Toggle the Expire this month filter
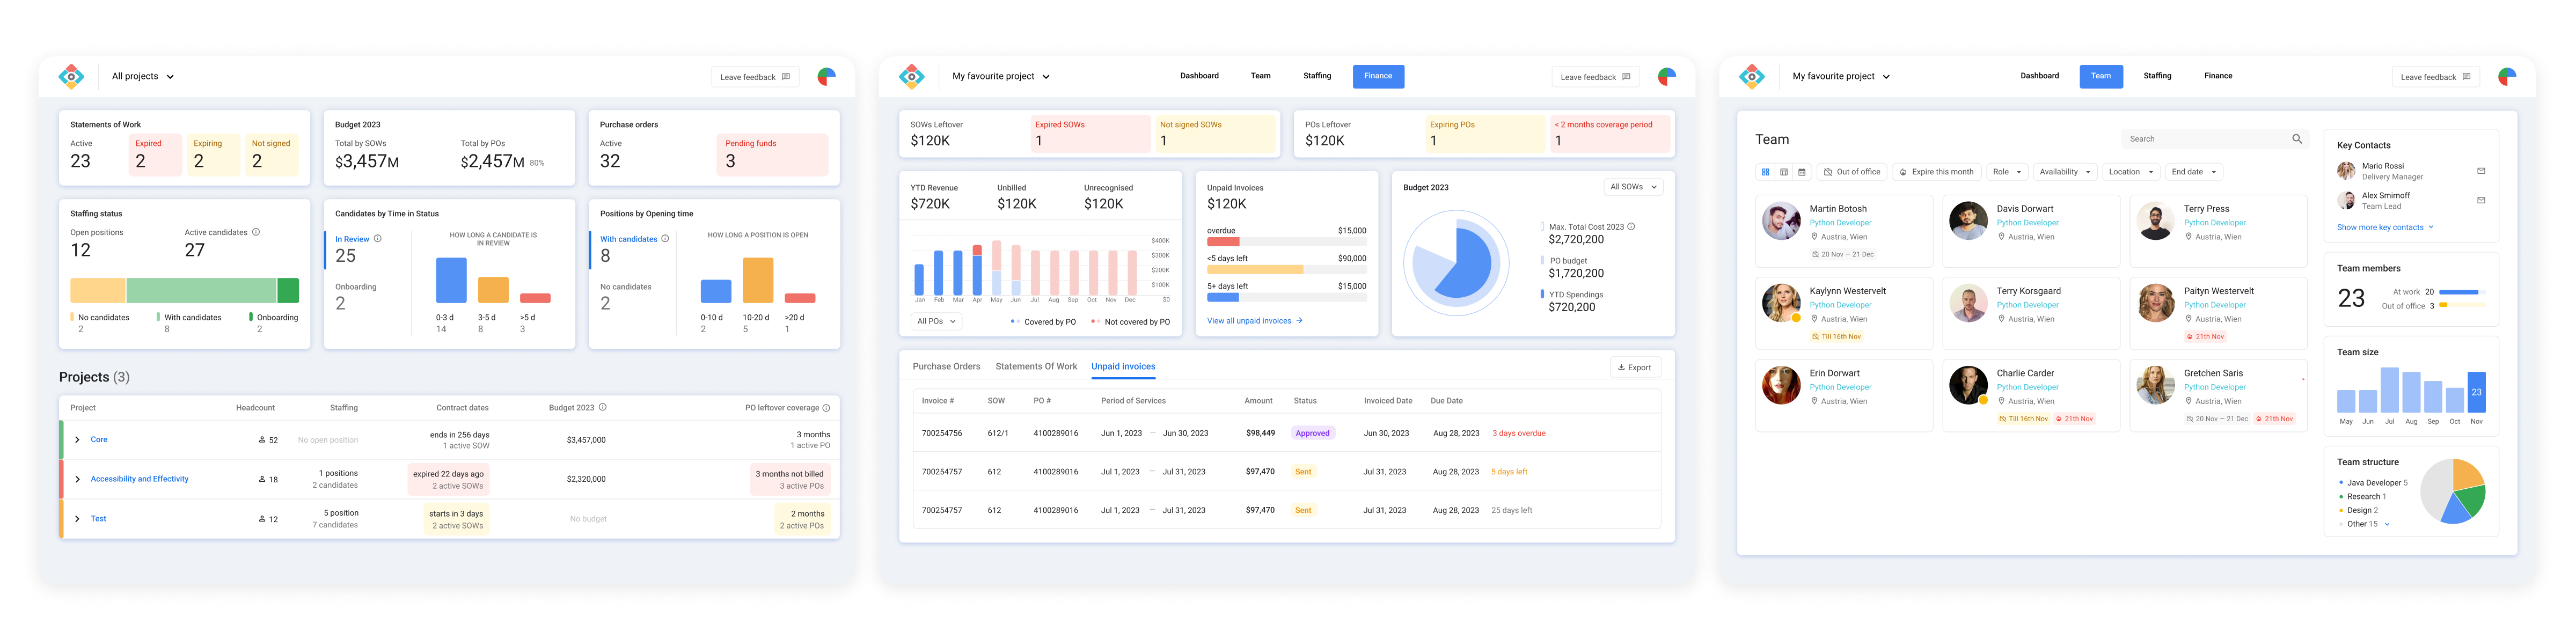The image size is (2576, 639). pyautogui.click(x=1936, y=172)
